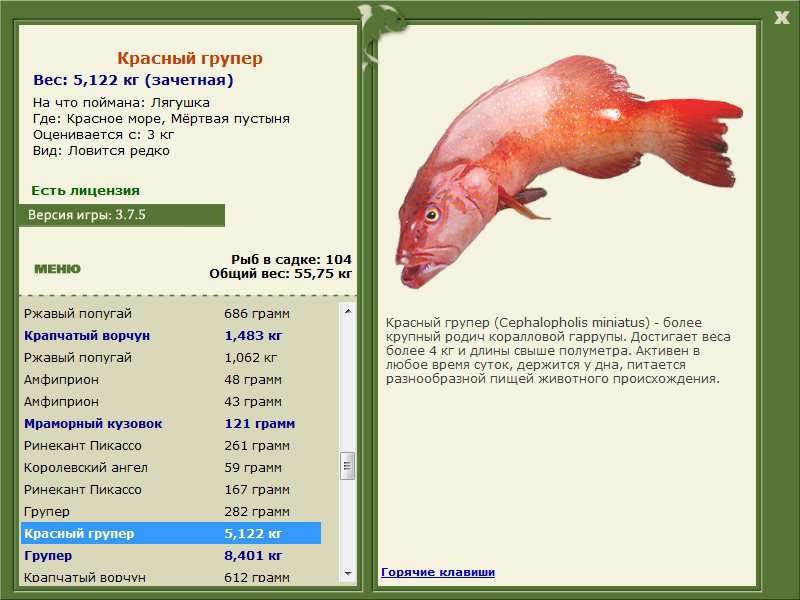
Task: Select Групер 282 грамм row
Action: coord(171,511)
